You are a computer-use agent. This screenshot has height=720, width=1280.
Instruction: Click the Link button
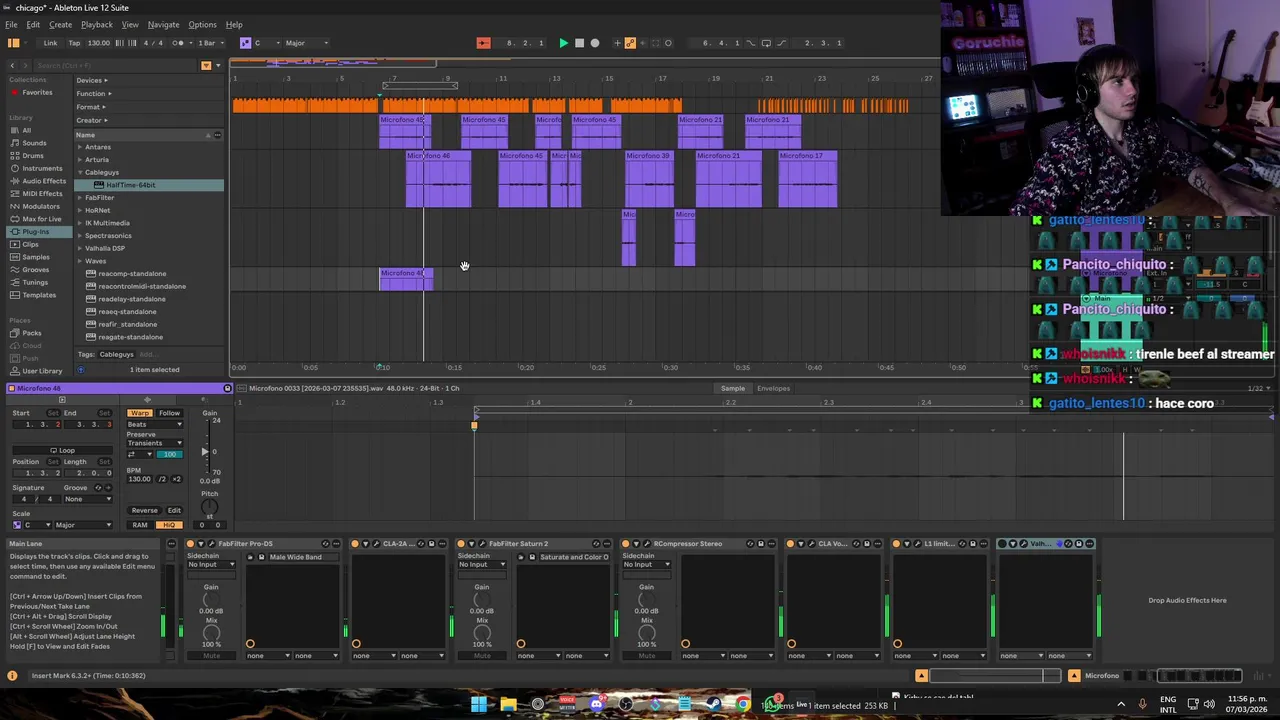[50, 43]
